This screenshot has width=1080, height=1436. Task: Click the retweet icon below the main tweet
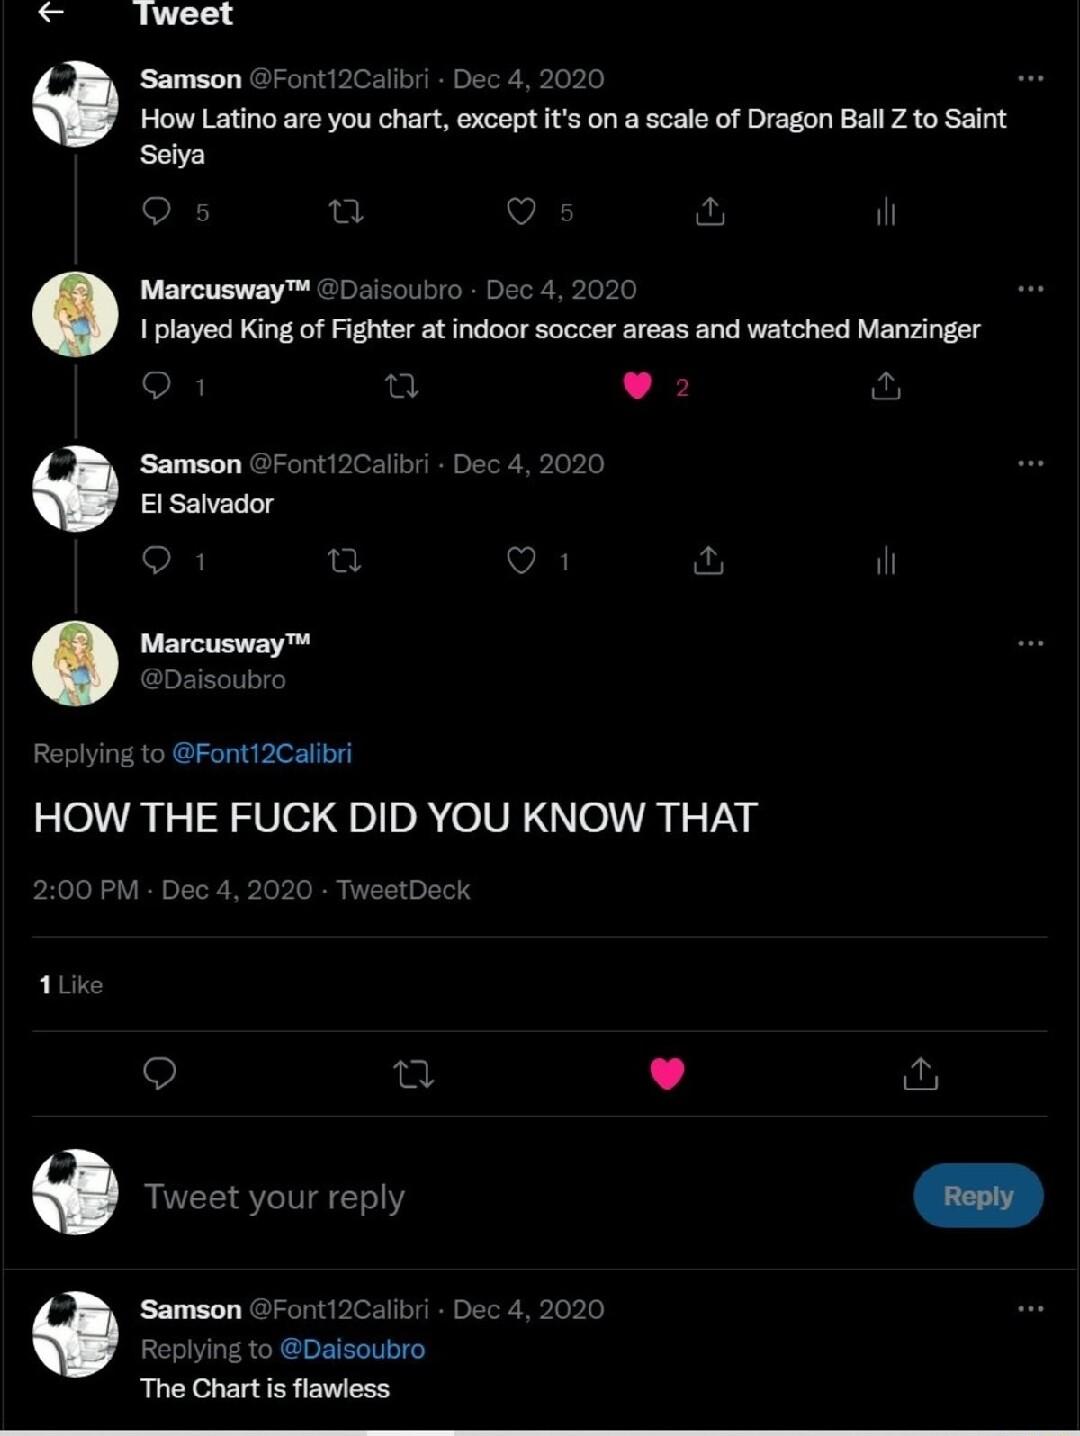[413, 1075]
